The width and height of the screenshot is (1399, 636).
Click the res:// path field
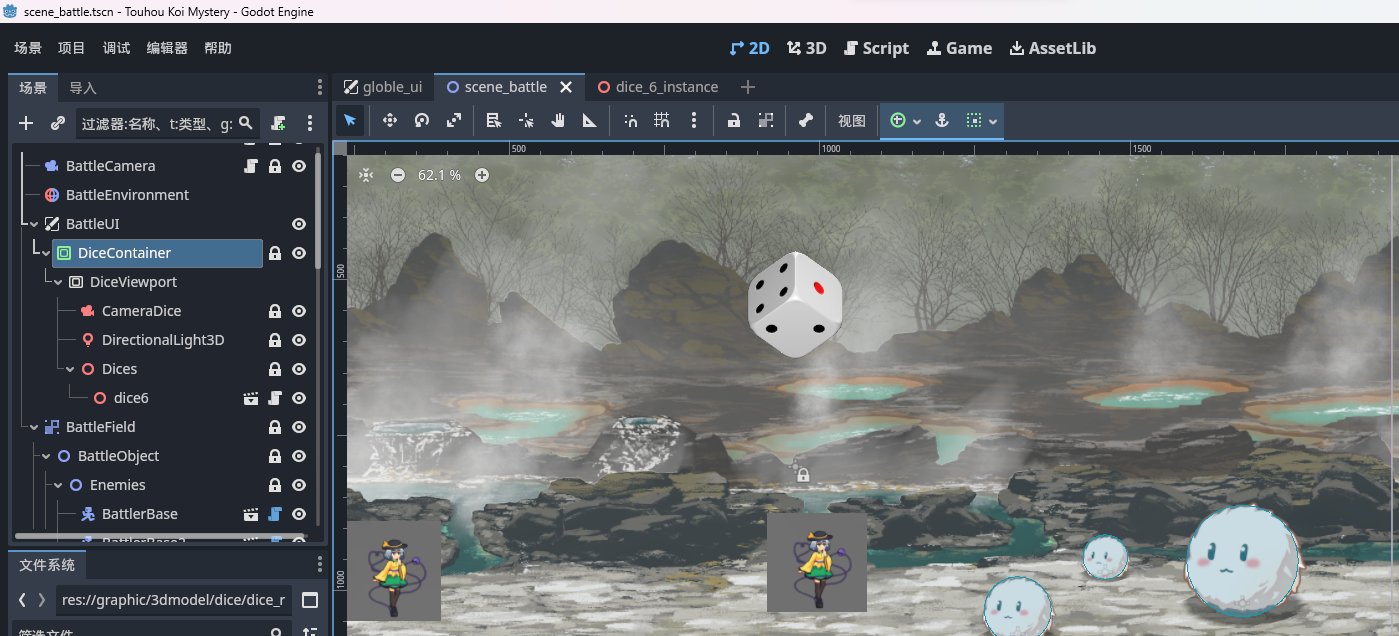click(x=174, y=601)
